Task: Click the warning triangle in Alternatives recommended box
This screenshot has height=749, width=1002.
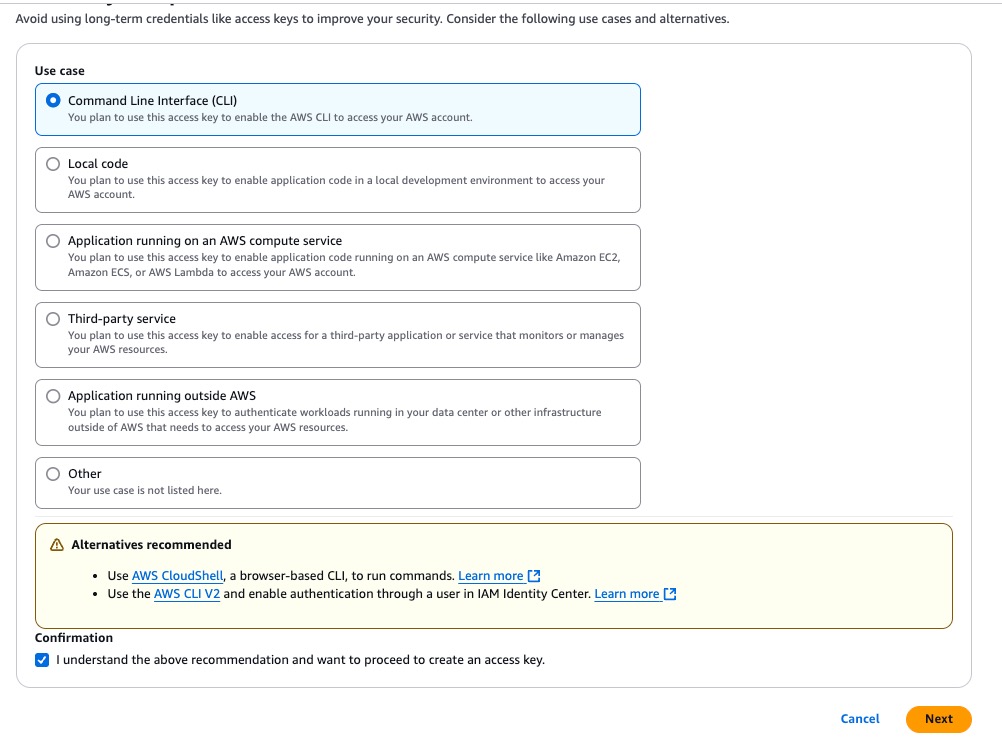Action: 55,544
